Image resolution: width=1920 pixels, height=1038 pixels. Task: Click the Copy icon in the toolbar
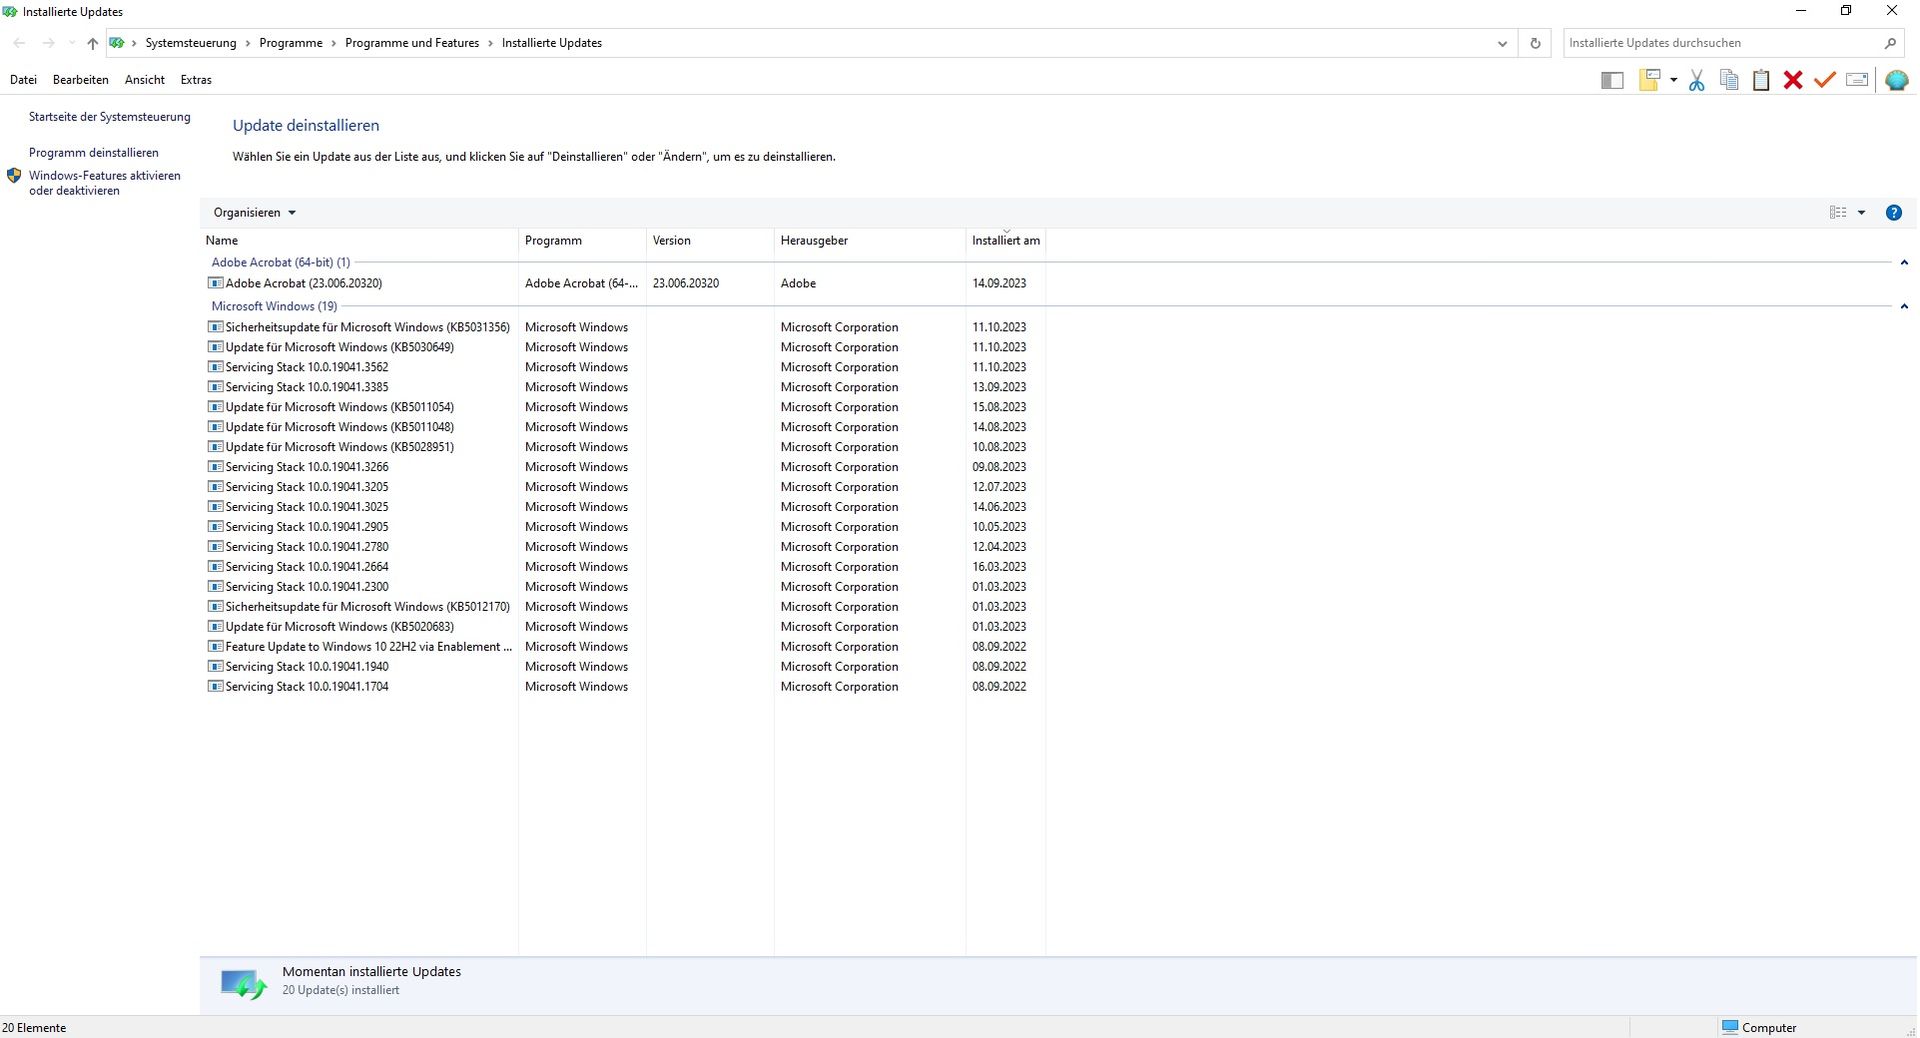pos(1728,81)
